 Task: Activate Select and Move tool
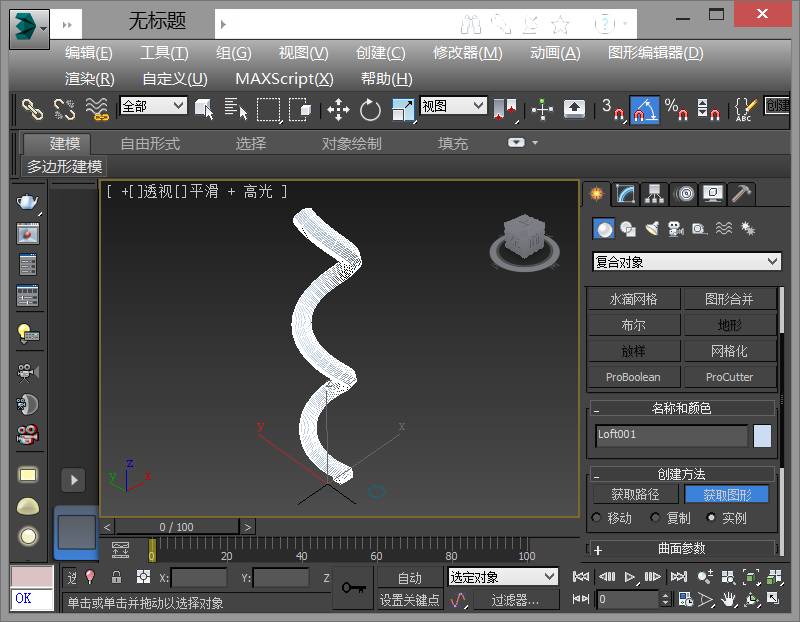coord(338,110)
